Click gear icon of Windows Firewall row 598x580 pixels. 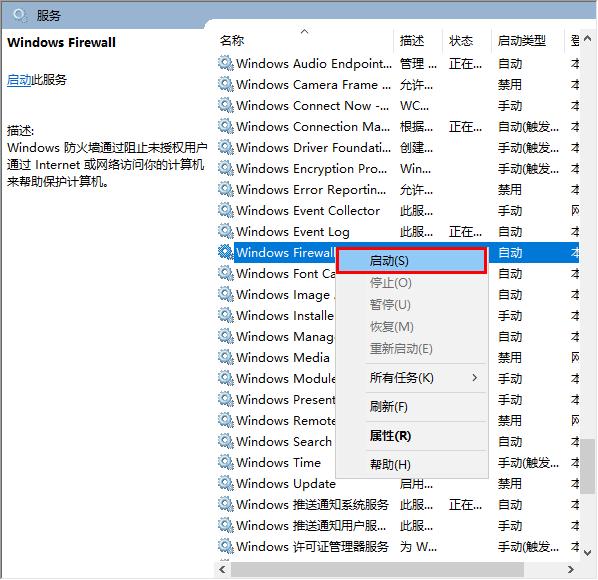point(225,252)
